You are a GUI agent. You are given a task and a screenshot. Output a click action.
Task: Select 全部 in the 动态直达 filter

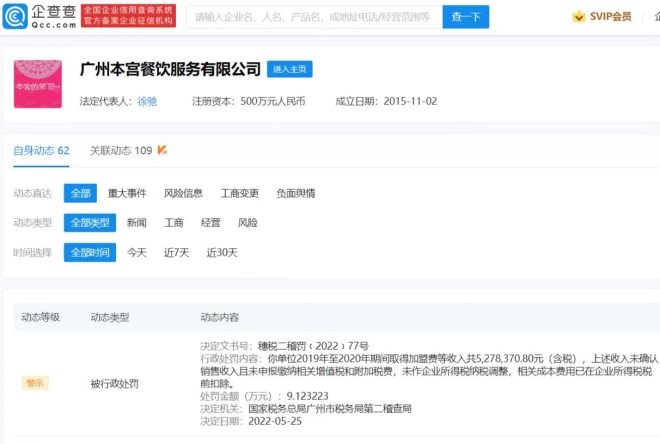80,193
